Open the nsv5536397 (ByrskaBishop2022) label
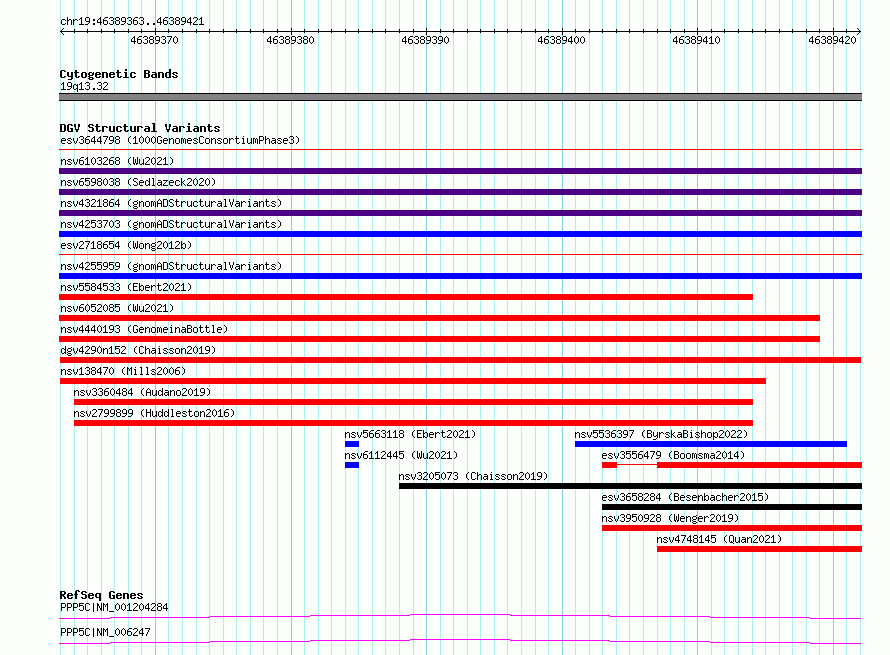 tap(661, 434)
